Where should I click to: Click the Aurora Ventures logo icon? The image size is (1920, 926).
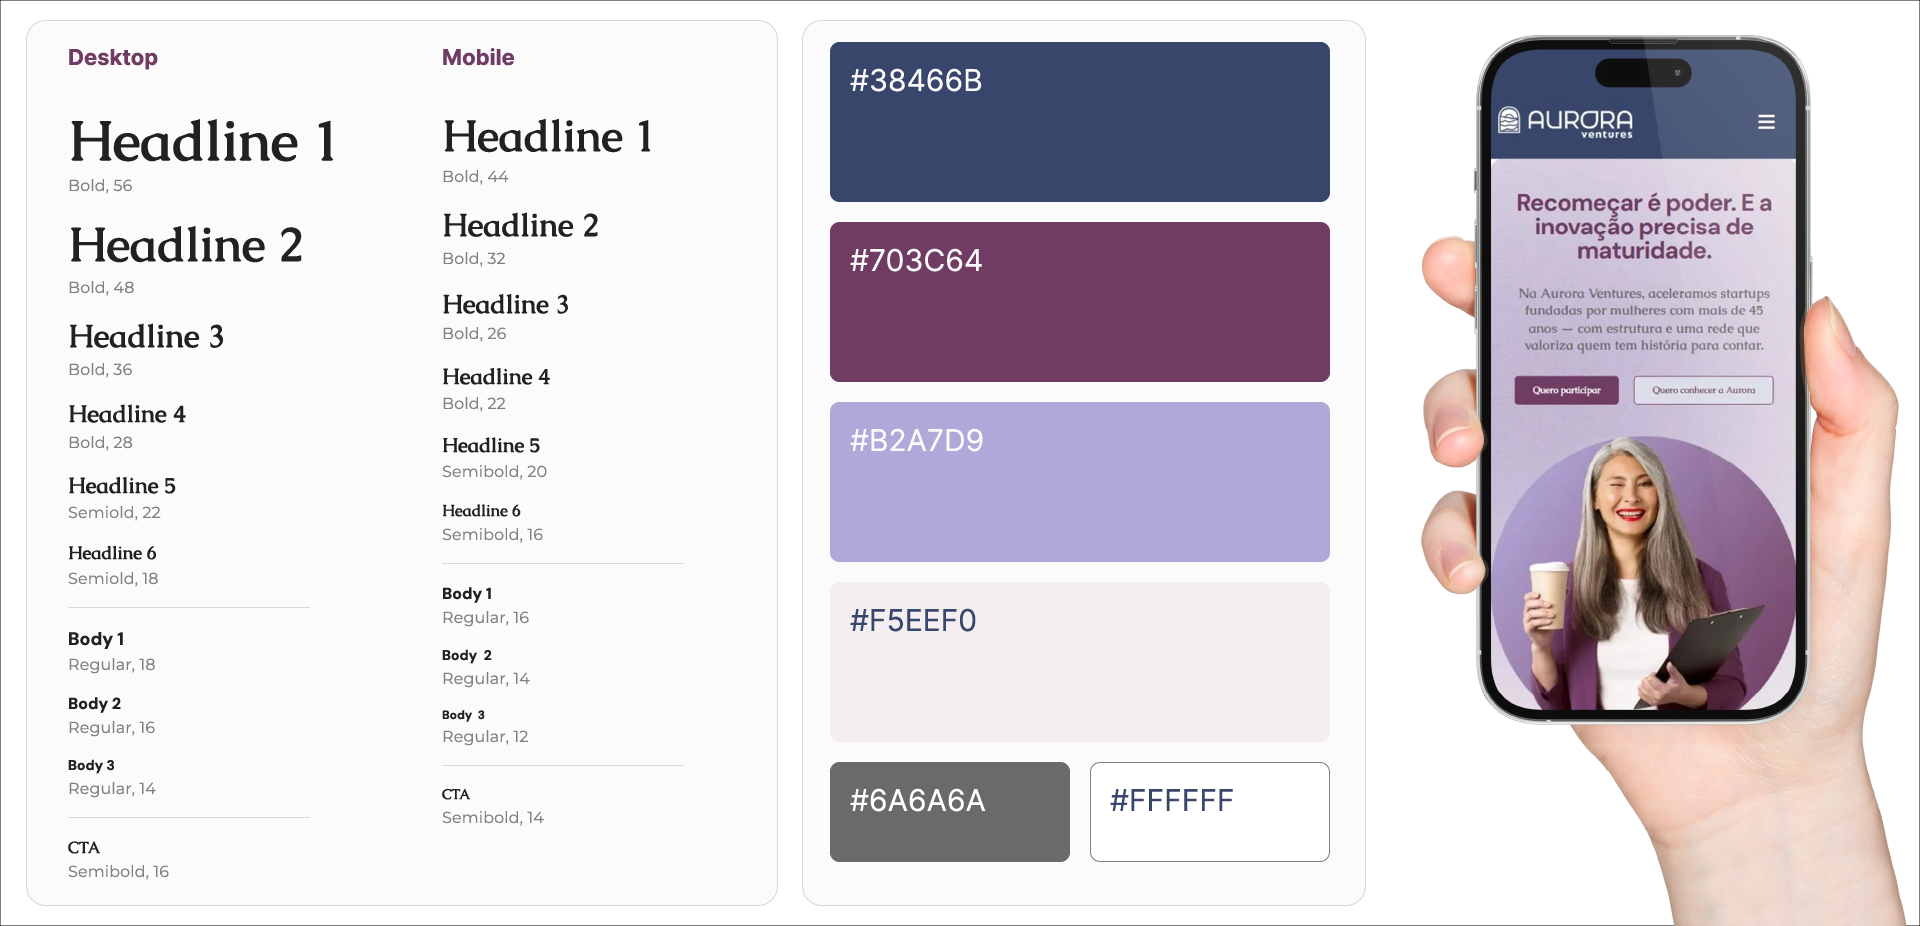(x=1509, y=121)
